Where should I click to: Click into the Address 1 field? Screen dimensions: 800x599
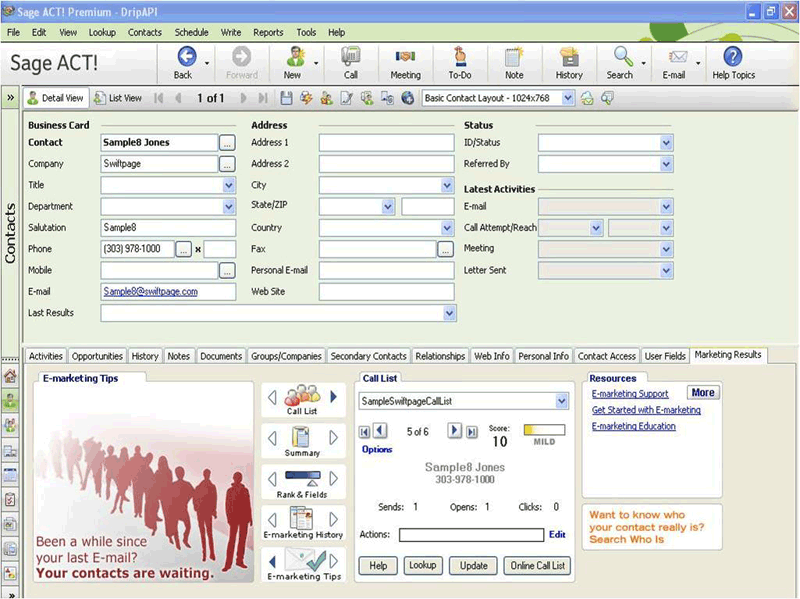[386, 143]
